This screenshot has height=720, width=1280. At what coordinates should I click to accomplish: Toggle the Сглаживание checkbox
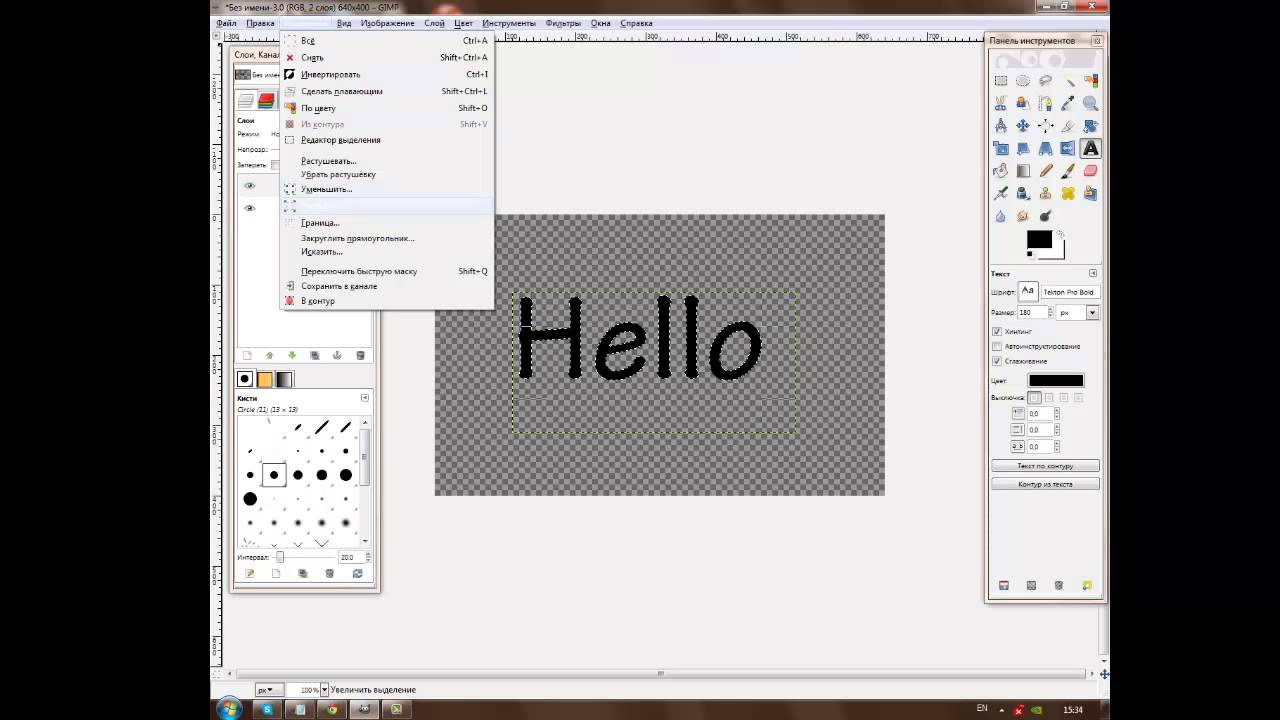(997, 361)
